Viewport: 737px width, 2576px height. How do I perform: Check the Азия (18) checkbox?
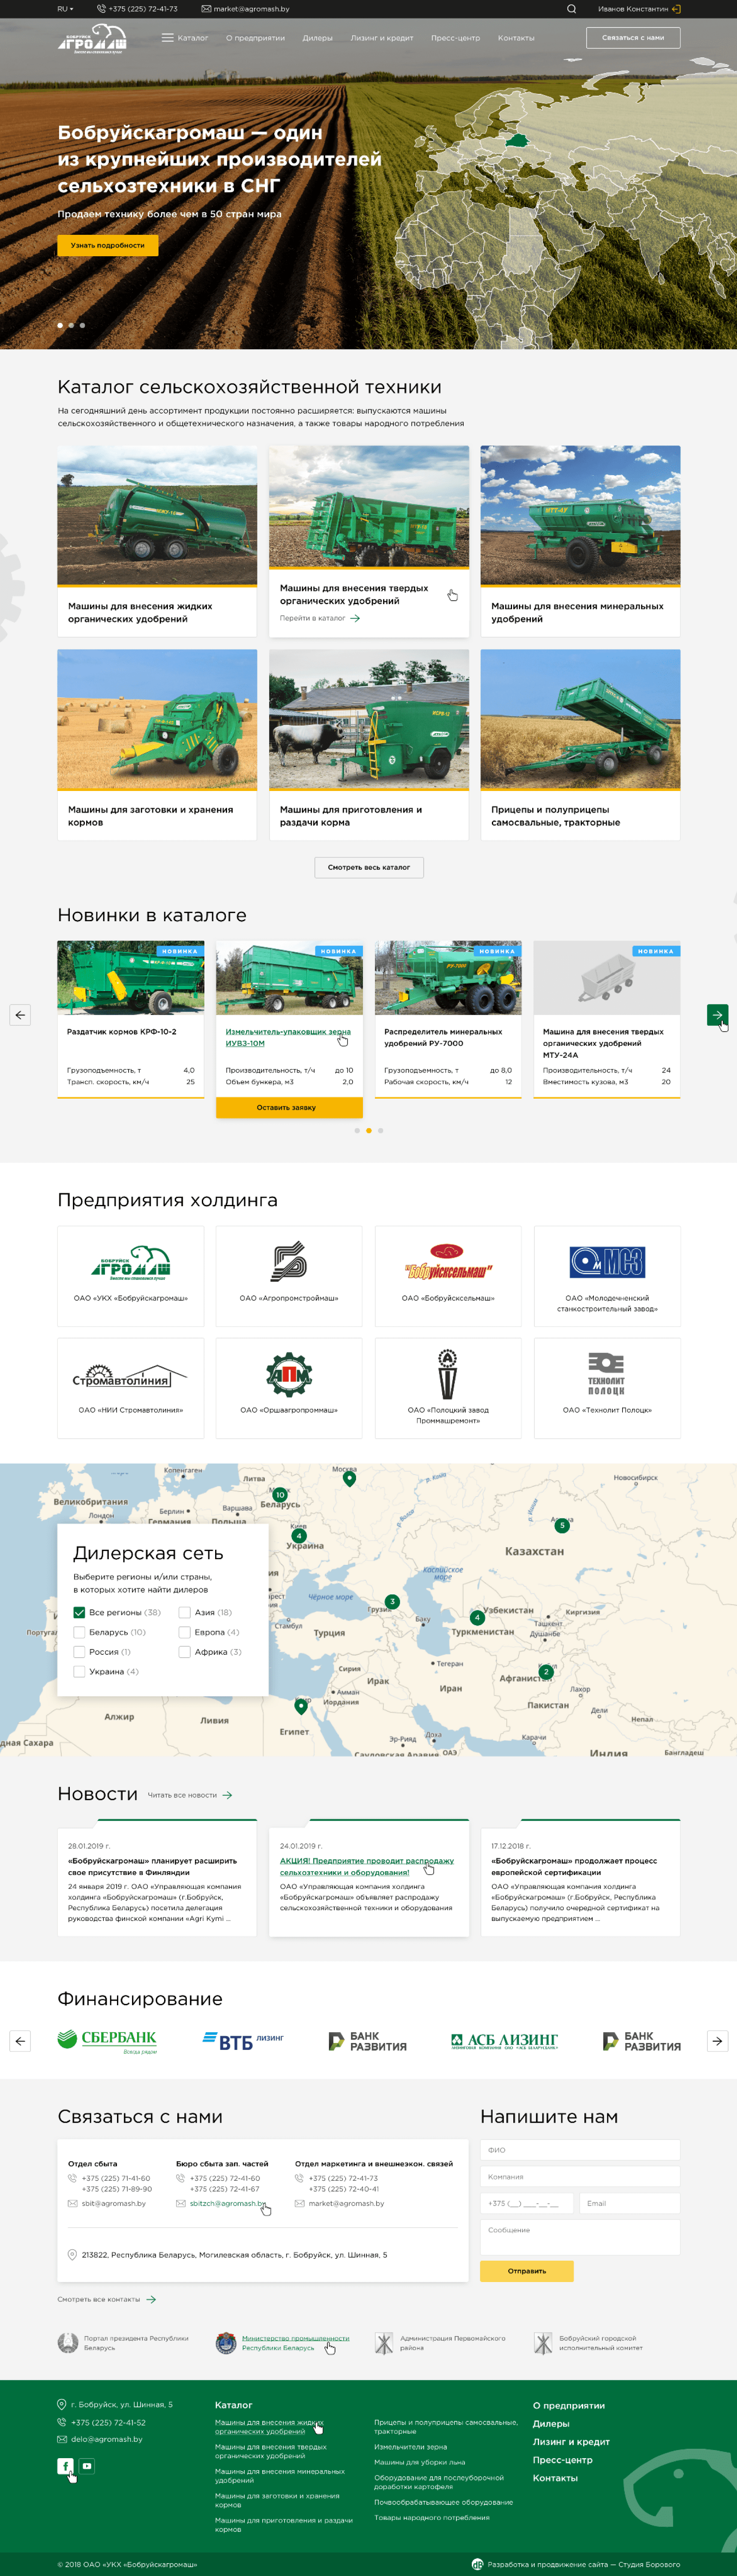tap(184, 1612)
